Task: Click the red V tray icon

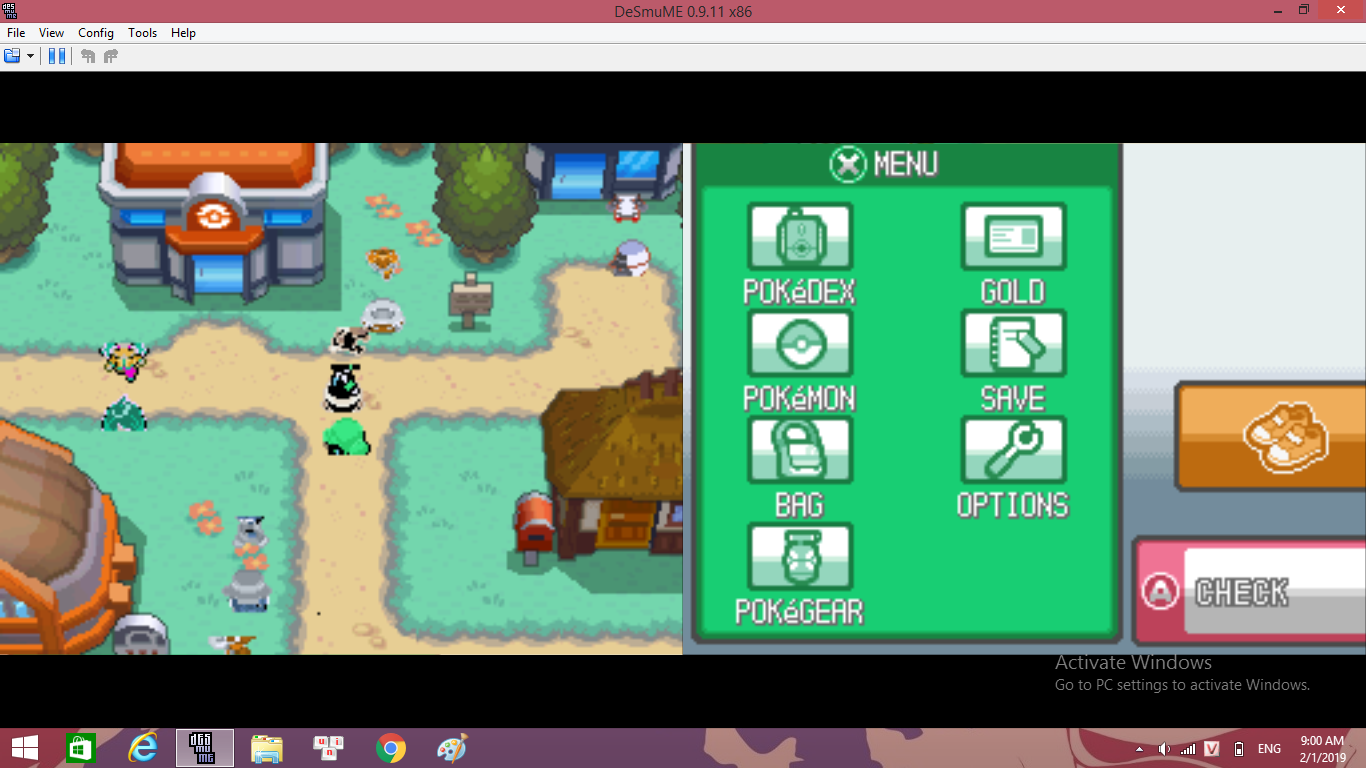Action: click(1212, 749)
